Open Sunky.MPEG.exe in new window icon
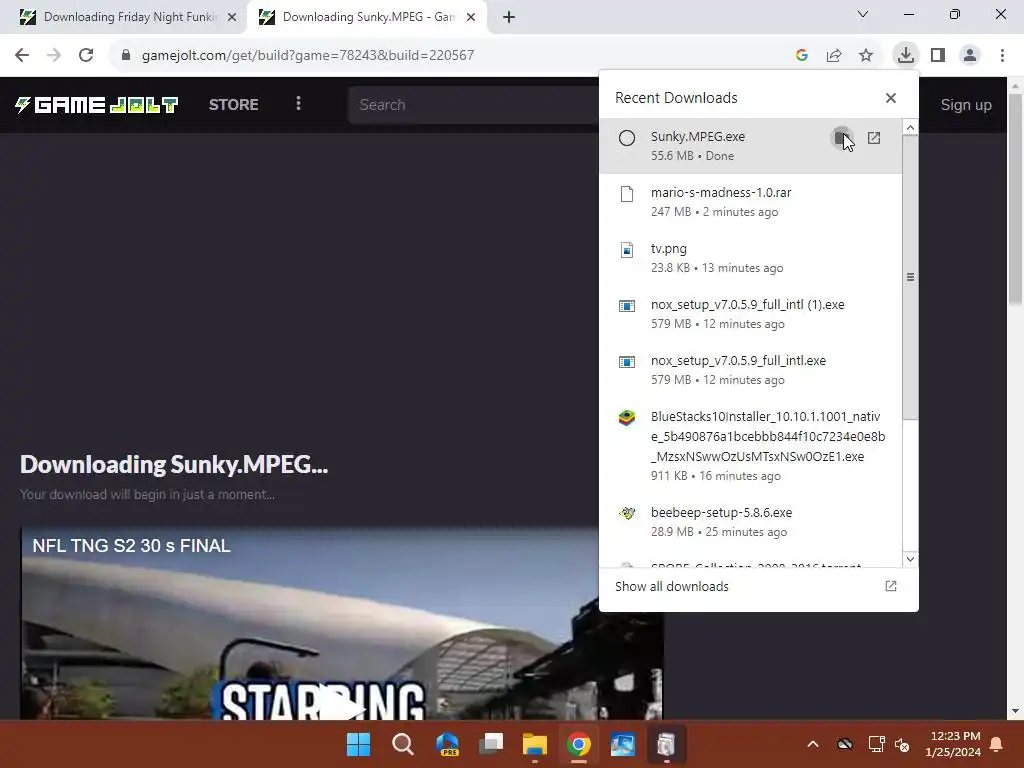The width and height of the screenshot is (1024, 768). (874, 138)
